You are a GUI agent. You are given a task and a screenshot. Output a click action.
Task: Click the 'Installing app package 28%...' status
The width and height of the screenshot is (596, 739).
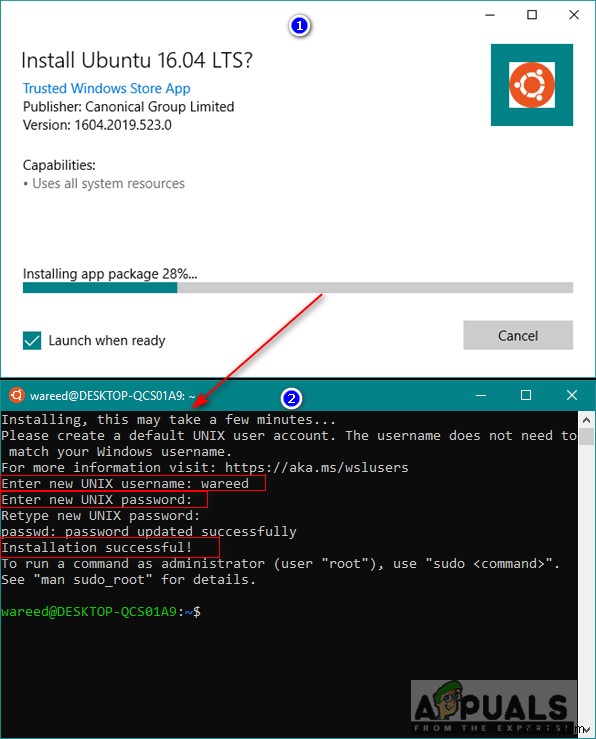(x=110, y=274)
